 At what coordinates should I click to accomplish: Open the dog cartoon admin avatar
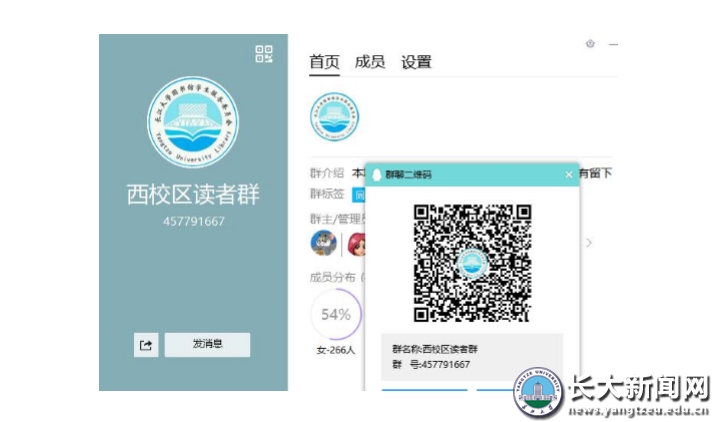tap(323, 243)
